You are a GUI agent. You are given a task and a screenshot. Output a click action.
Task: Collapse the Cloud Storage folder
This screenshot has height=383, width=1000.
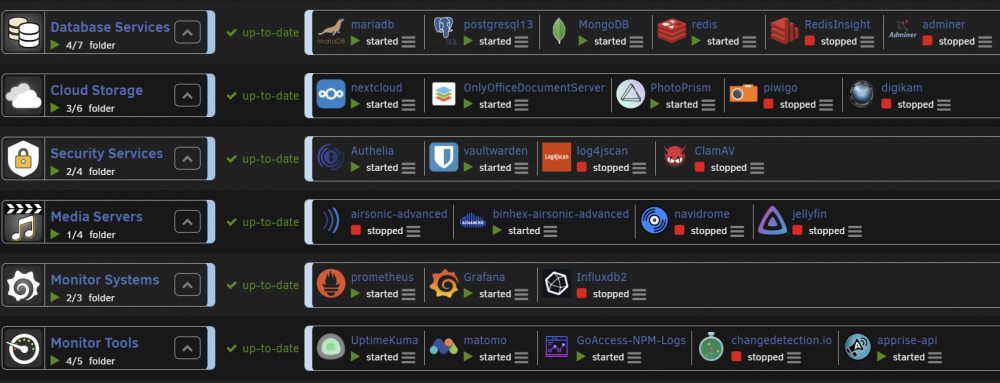[188, 96]
